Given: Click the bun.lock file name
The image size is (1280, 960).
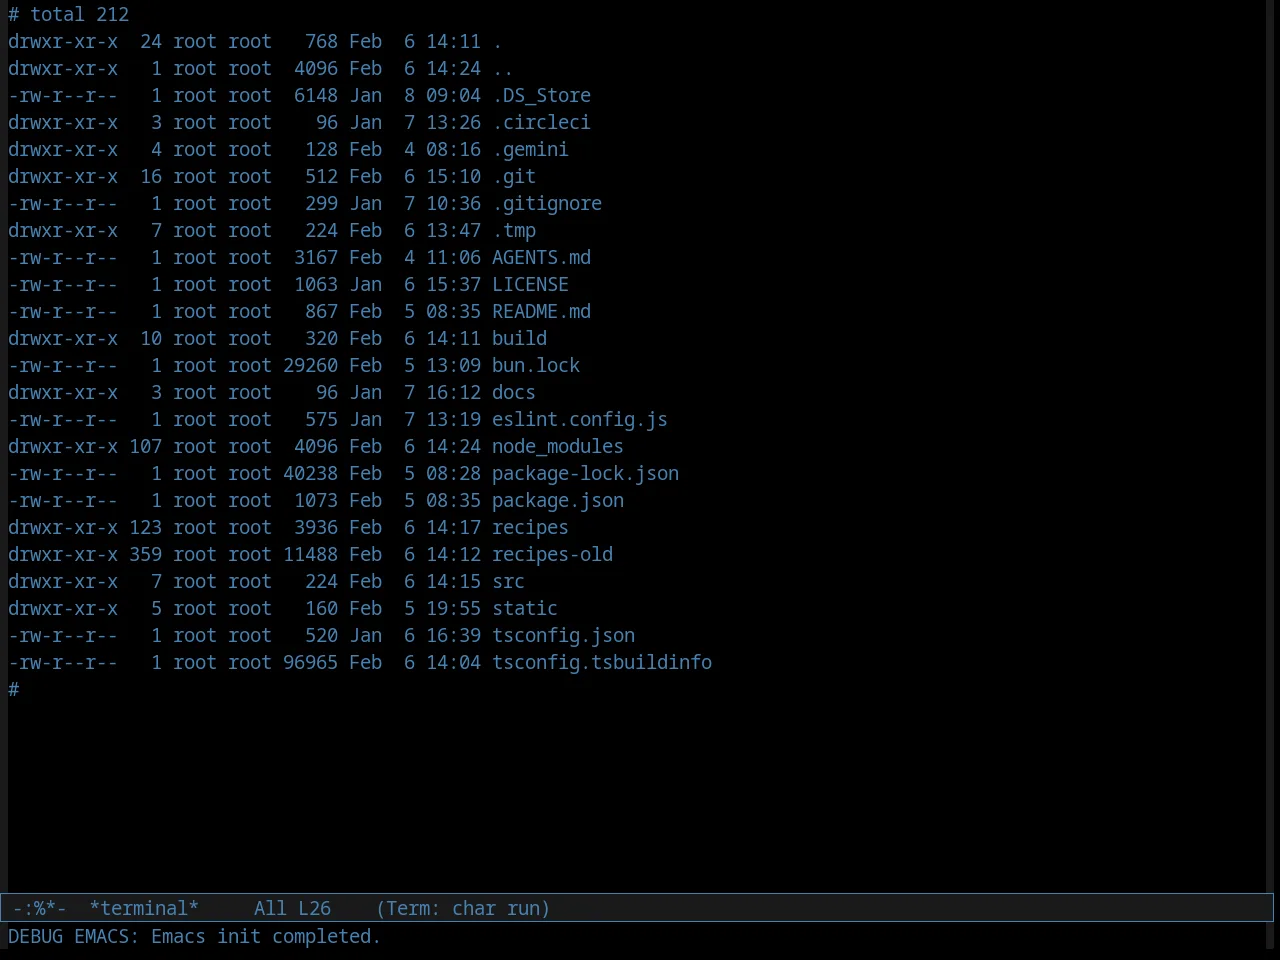Looking at the screenshot, I should [x=536, y=366].
